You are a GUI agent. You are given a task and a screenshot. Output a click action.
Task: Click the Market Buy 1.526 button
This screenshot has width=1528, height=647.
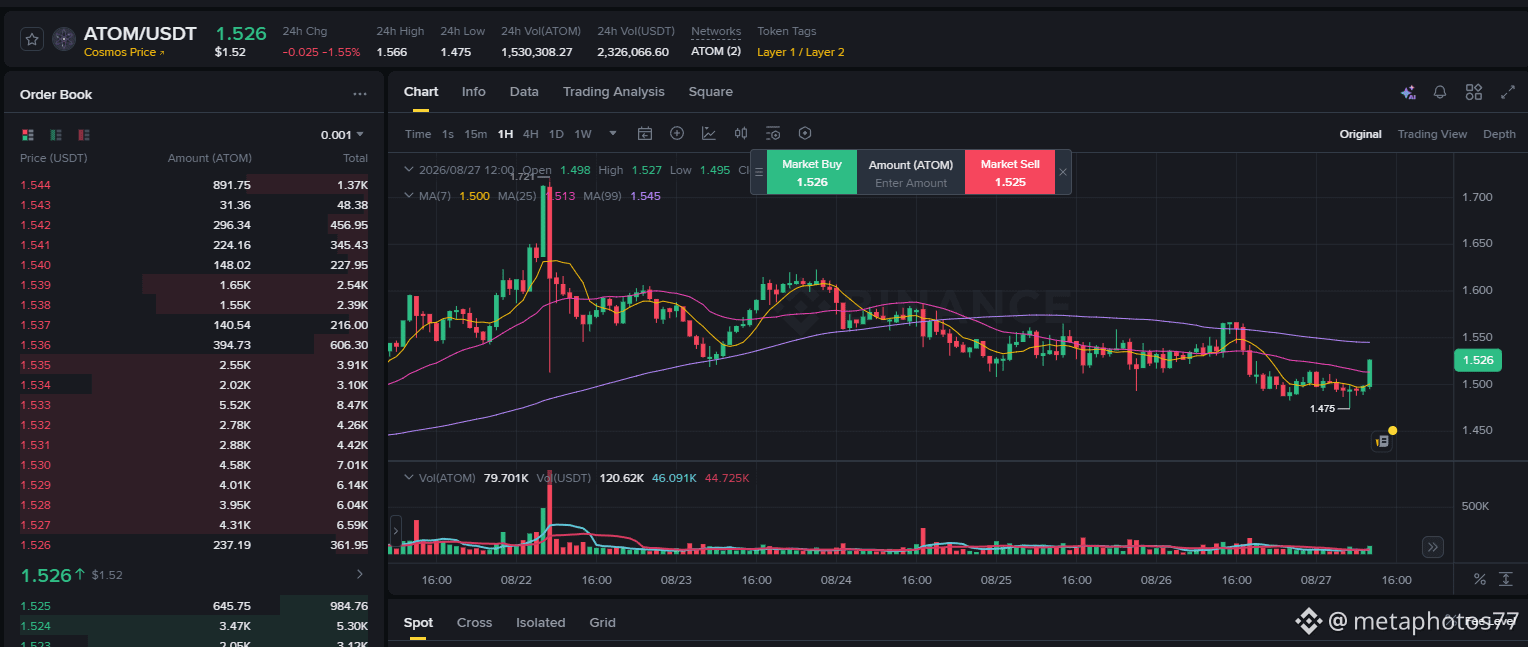click(x=812, y=172)
